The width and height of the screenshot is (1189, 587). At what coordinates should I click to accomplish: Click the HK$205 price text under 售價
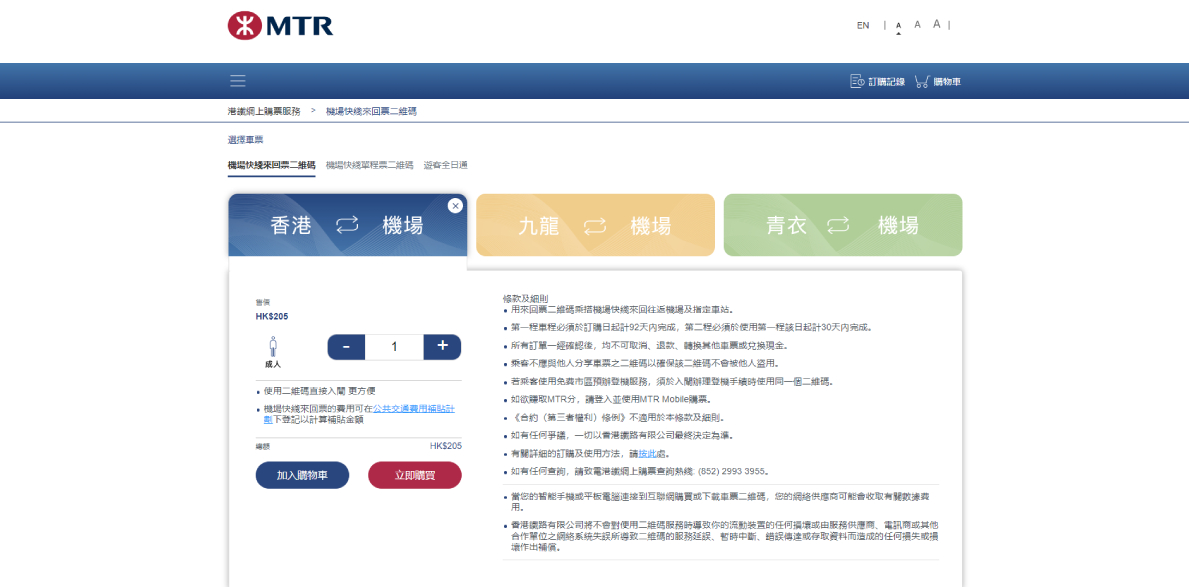click(271, 316)
